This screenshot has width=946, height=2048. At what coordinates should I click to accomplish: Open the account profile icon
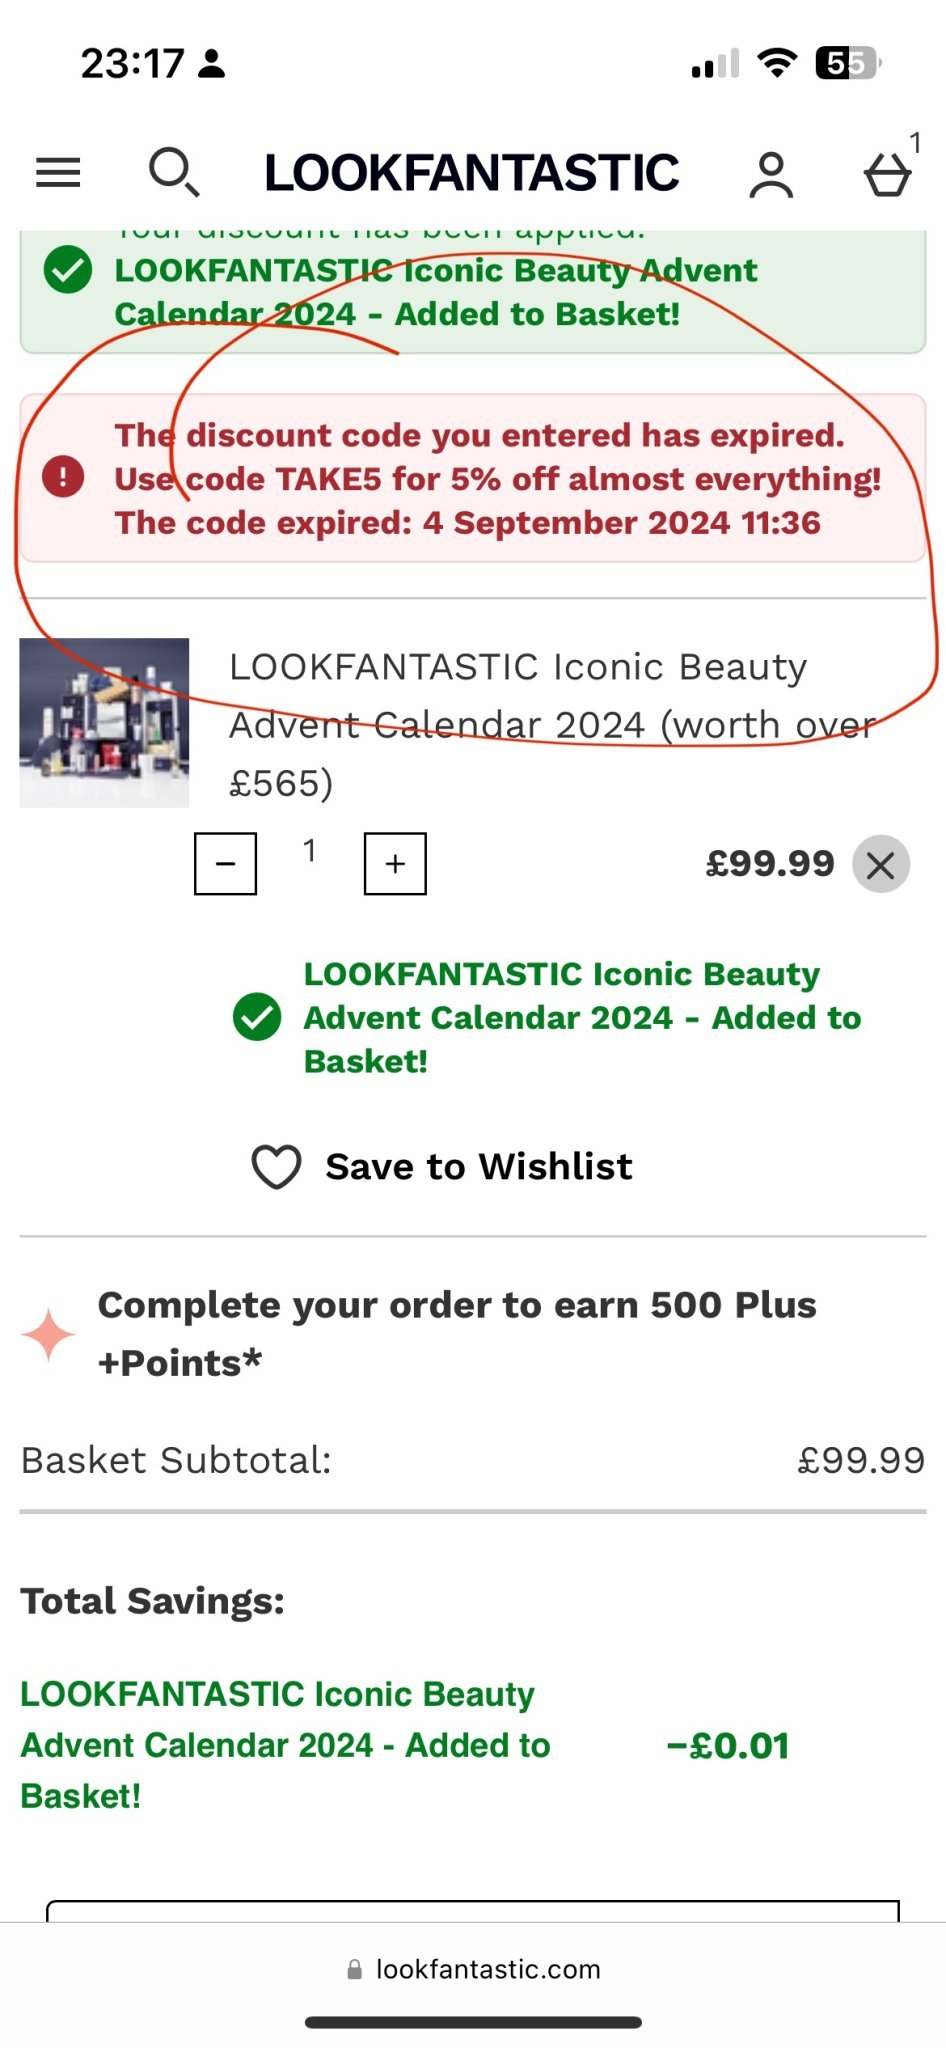click(771, 175)
